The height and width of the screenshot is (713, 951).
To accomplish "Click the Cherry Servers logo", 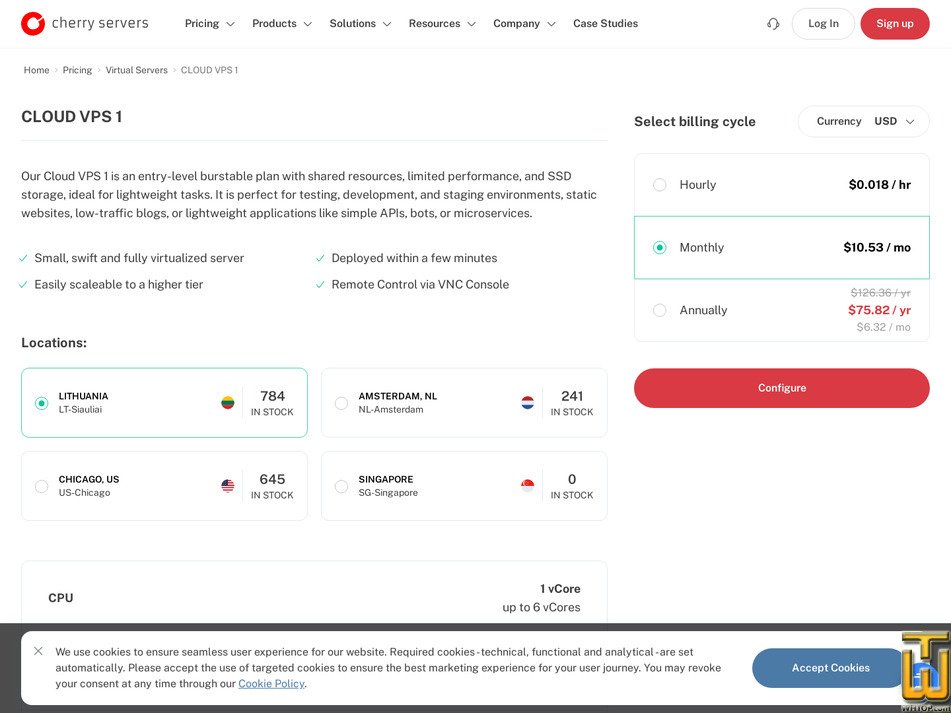I will click(85, 24).
